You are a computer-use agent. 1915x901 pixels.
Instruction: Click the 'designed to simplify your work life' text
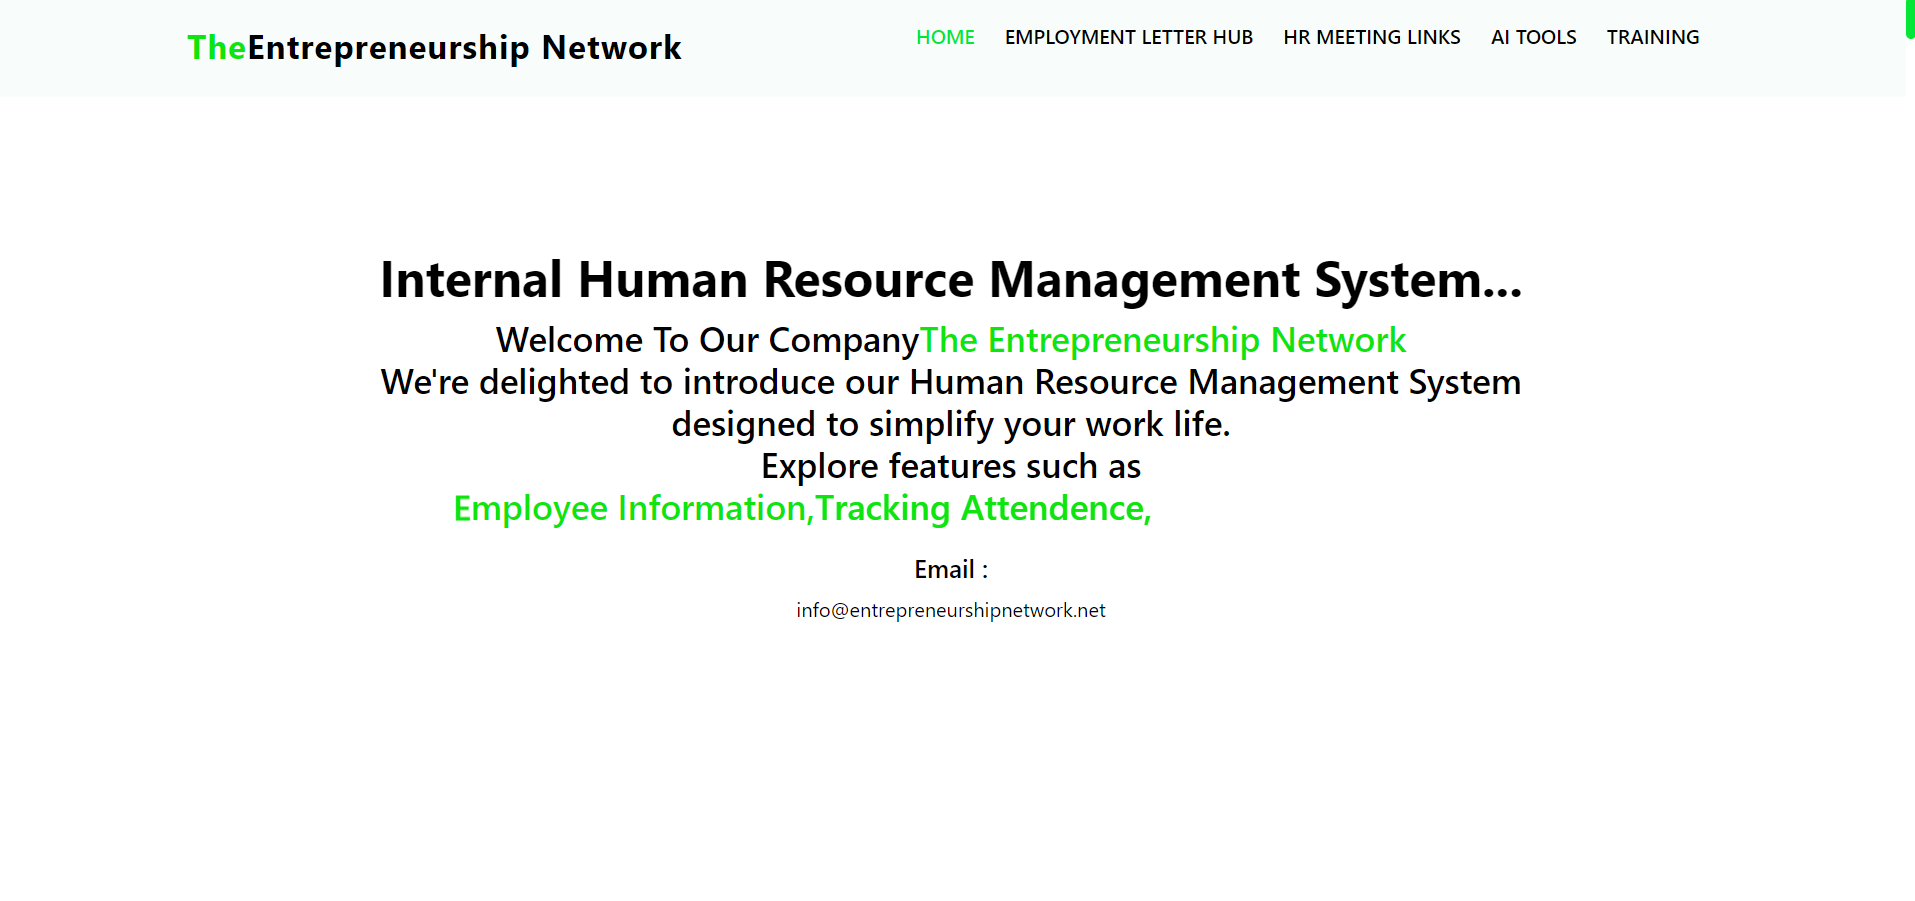pyautogui.click(x=950, y=424)
